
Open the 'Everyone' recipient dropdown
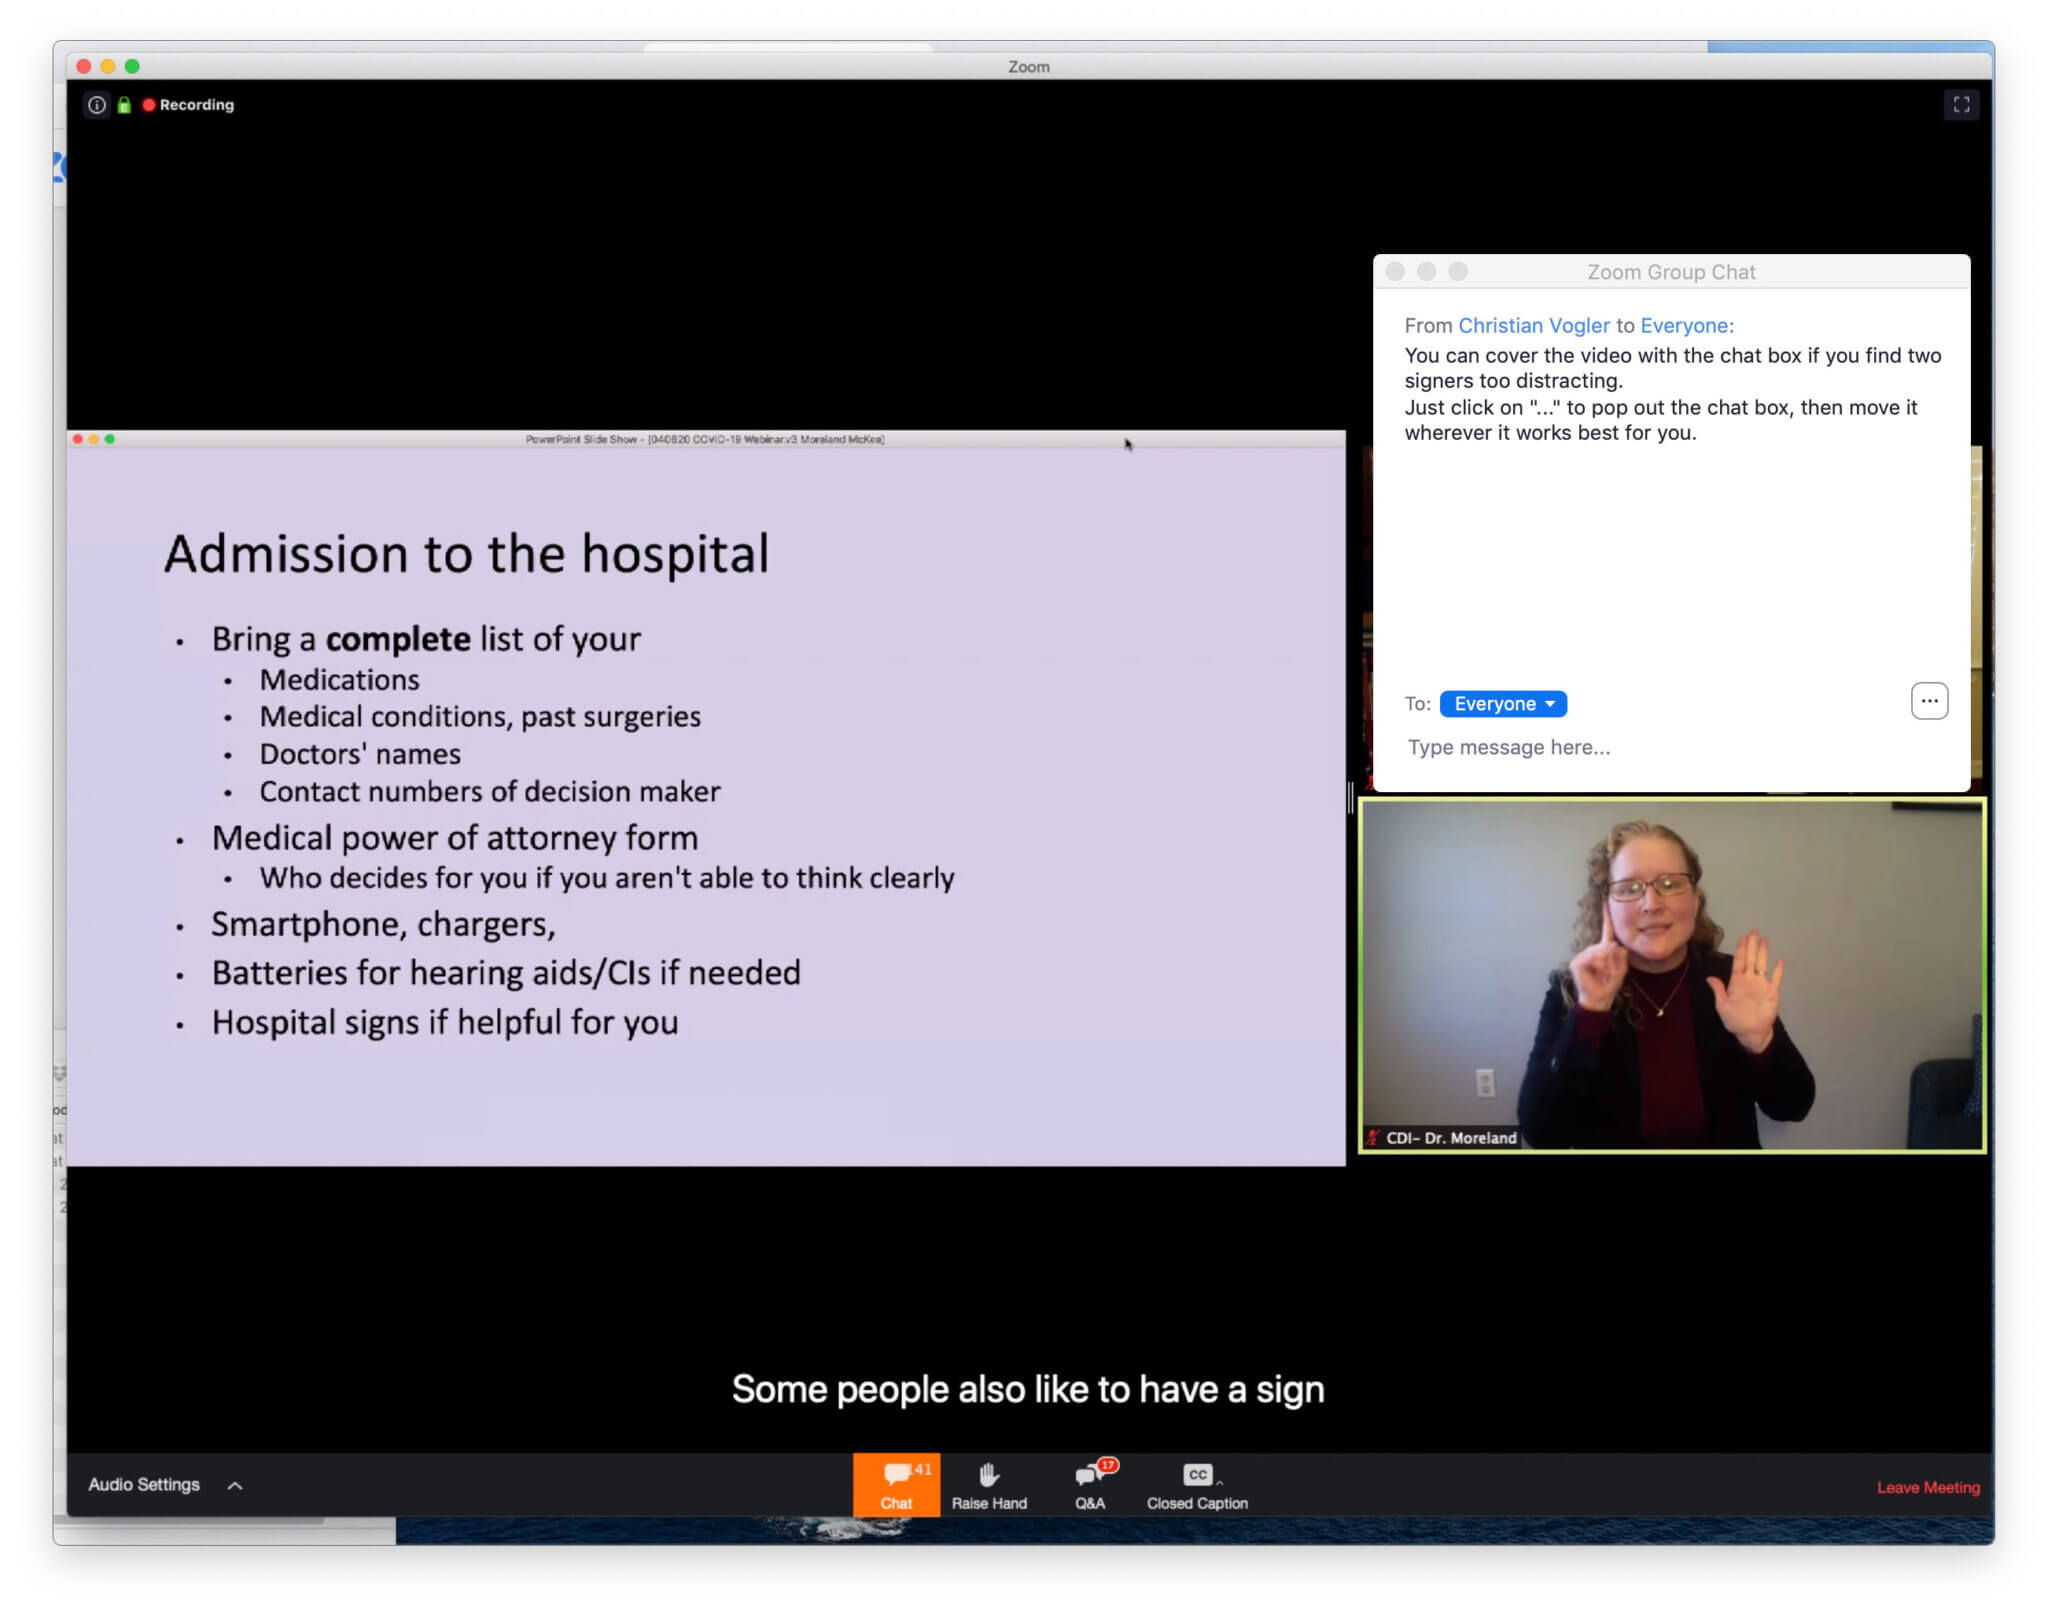(x=1504, y=703)
